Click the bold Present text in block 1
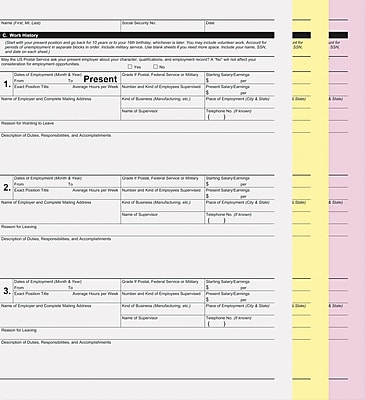This screenshot has width=365, height=400. pos(100,79)
